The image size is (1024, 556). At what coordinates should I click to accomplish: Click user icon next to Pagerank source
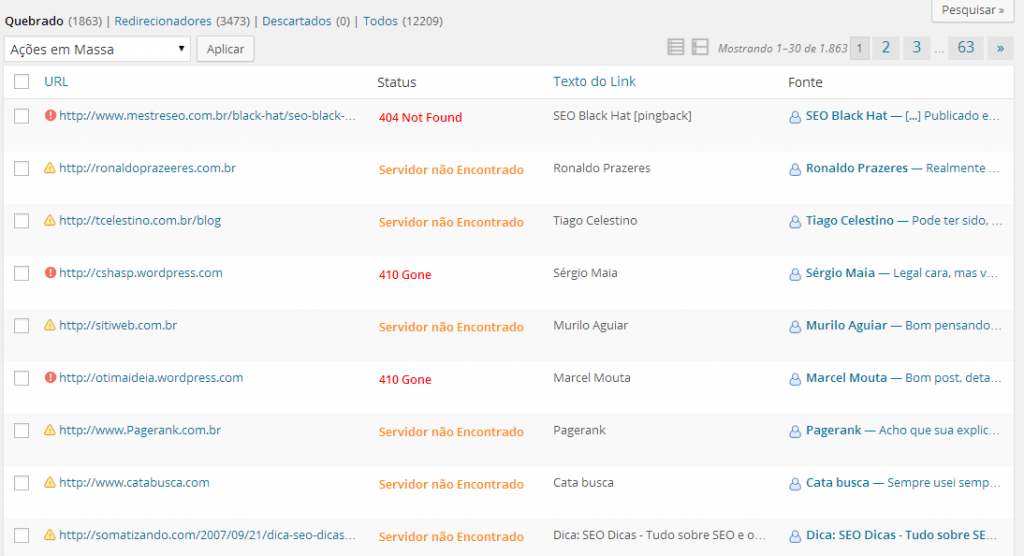tap(795, 431)
